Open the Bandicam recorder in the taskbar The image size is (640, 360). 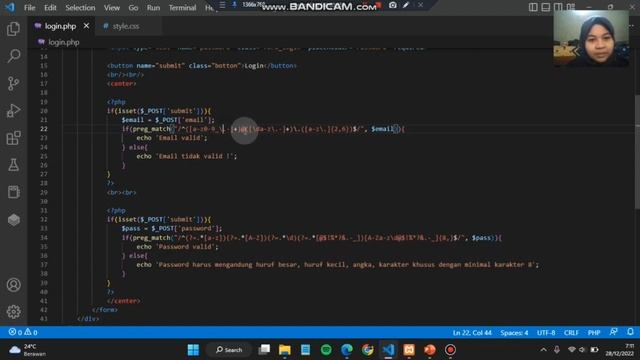pos(450,350)
